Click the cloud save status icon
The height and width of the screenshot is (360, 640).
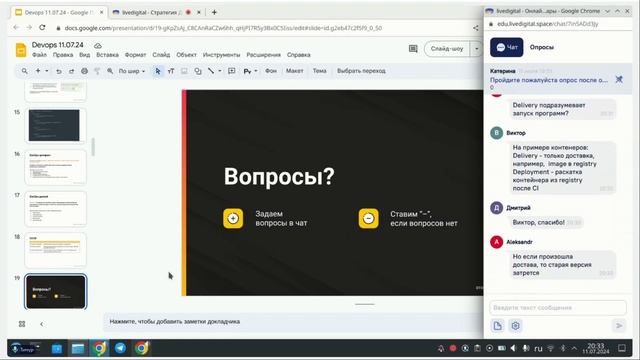[x=98, y=45]
